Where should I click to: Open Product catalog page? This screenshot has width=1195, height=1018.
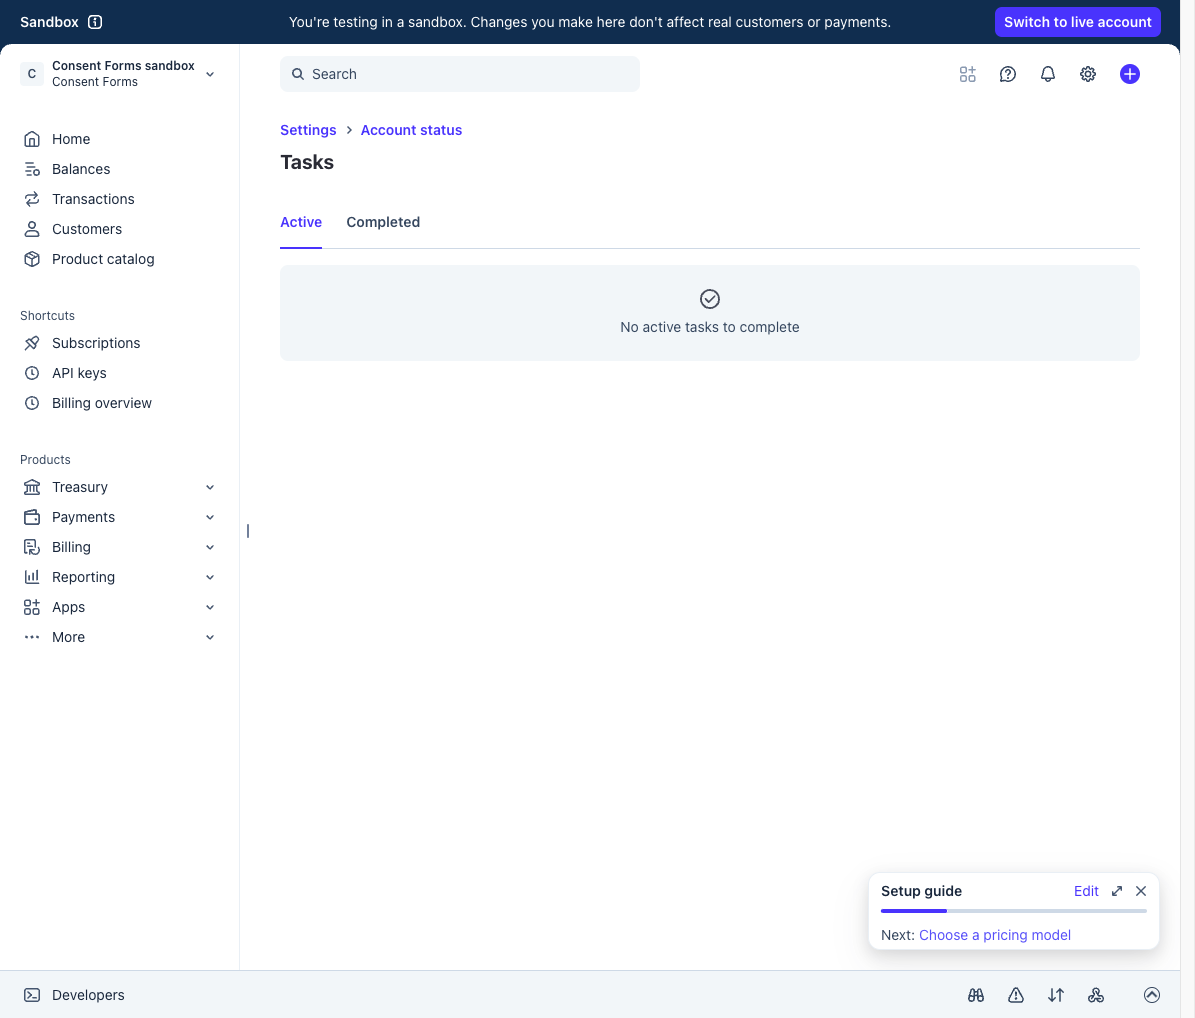pos(103,259)
